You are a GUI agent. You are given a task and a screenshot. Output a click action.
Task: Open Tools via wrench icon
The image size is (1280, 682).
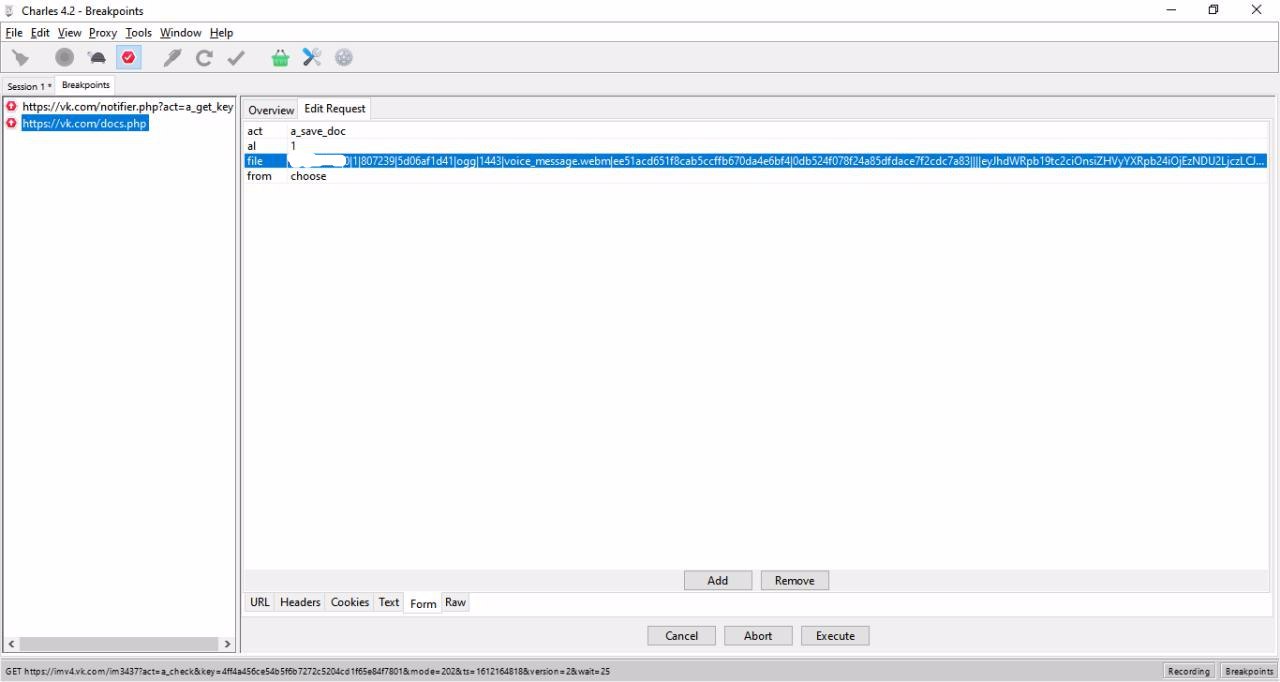point(312,58)
